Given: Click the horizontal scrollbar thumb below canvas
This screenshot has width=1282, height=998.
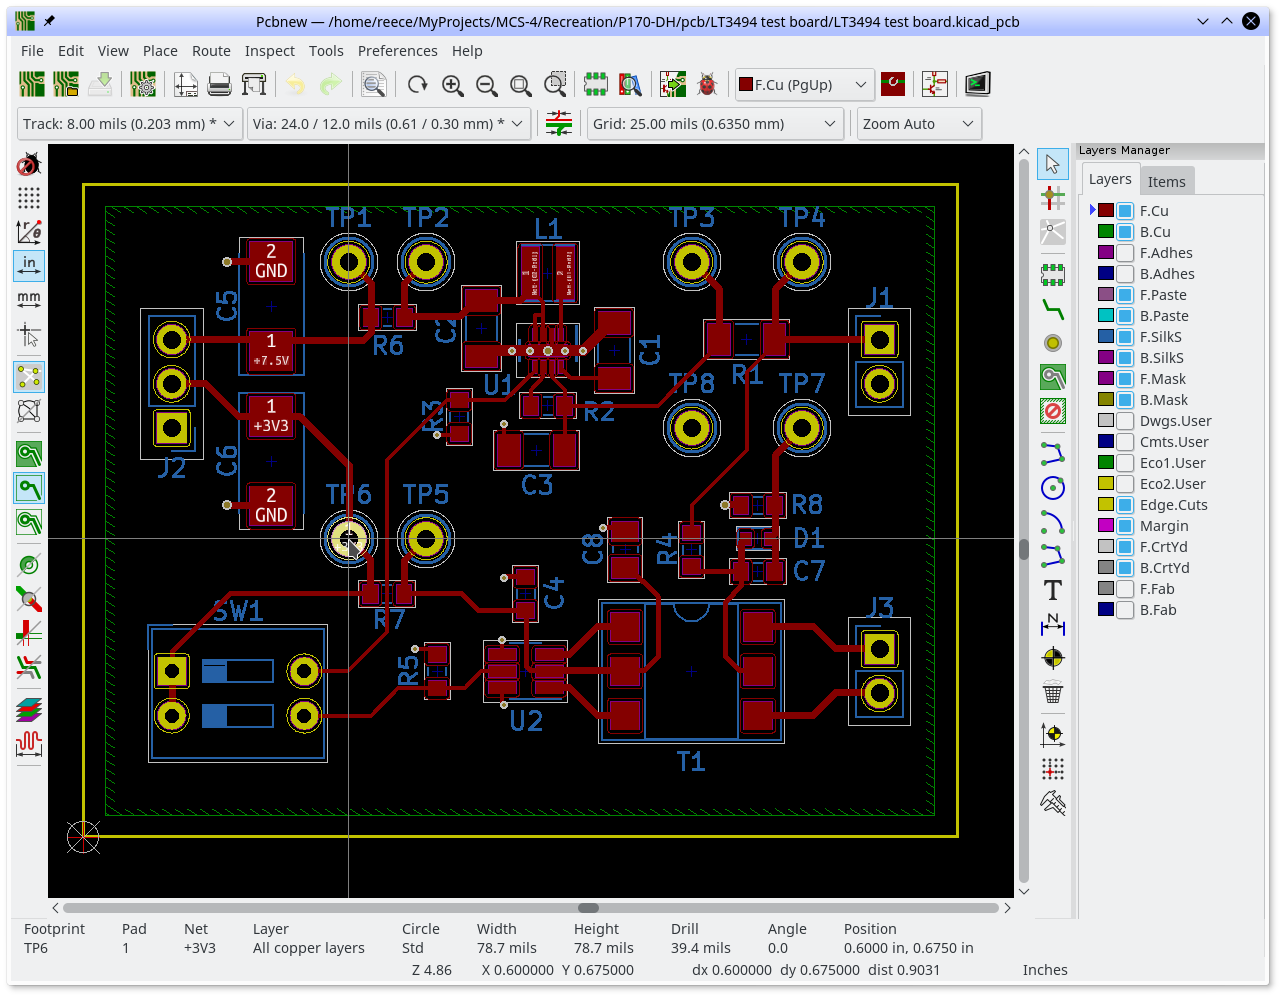Looking at the screenshot, I should coord(588,908).
